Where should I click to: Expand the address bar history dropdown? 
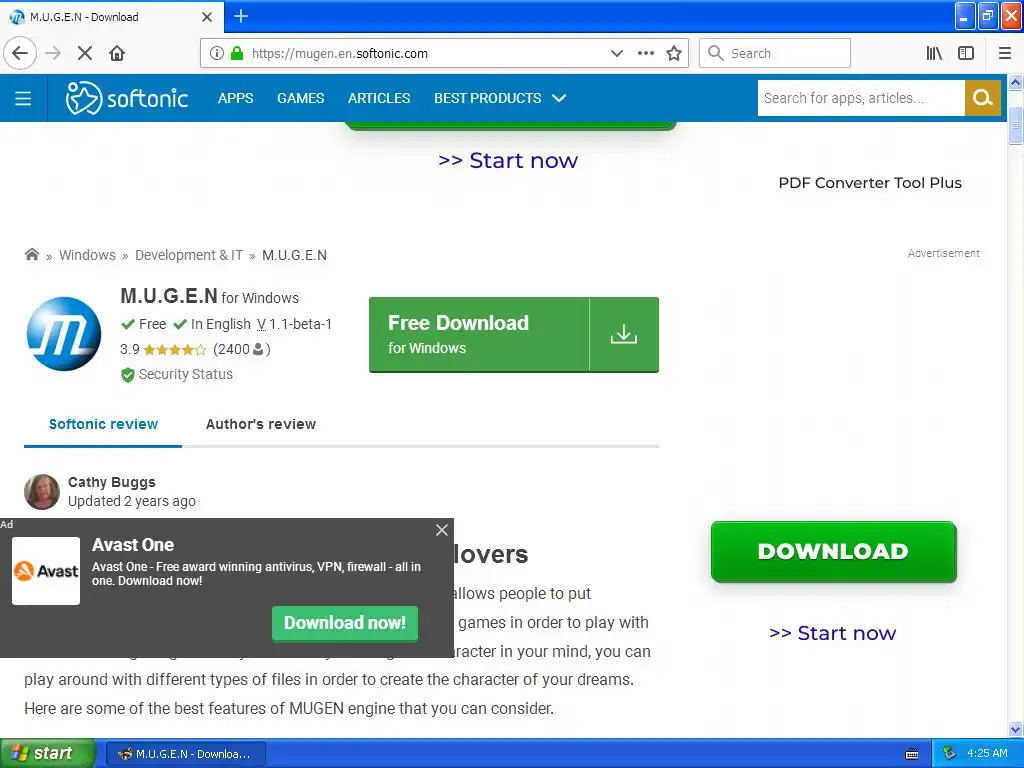tap(616, 53)
